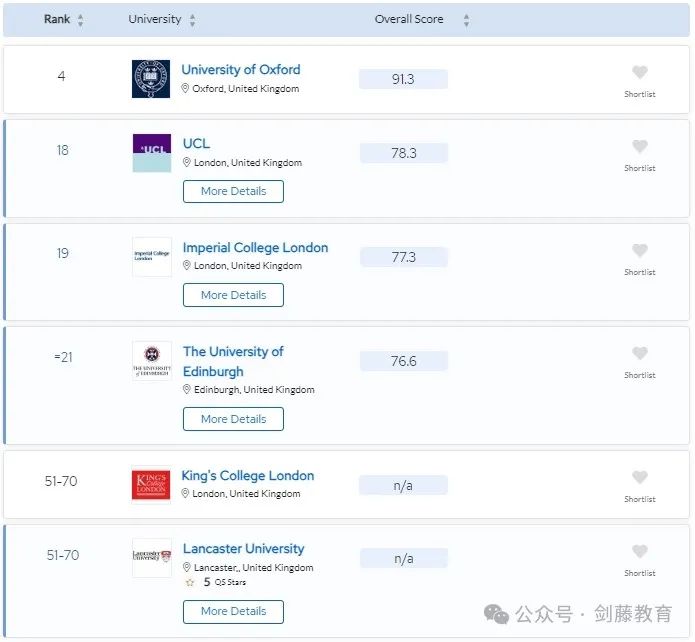The image size is (695, 642).
Task: Click the Overall Score header label
Action: click(x=409, y=19)
